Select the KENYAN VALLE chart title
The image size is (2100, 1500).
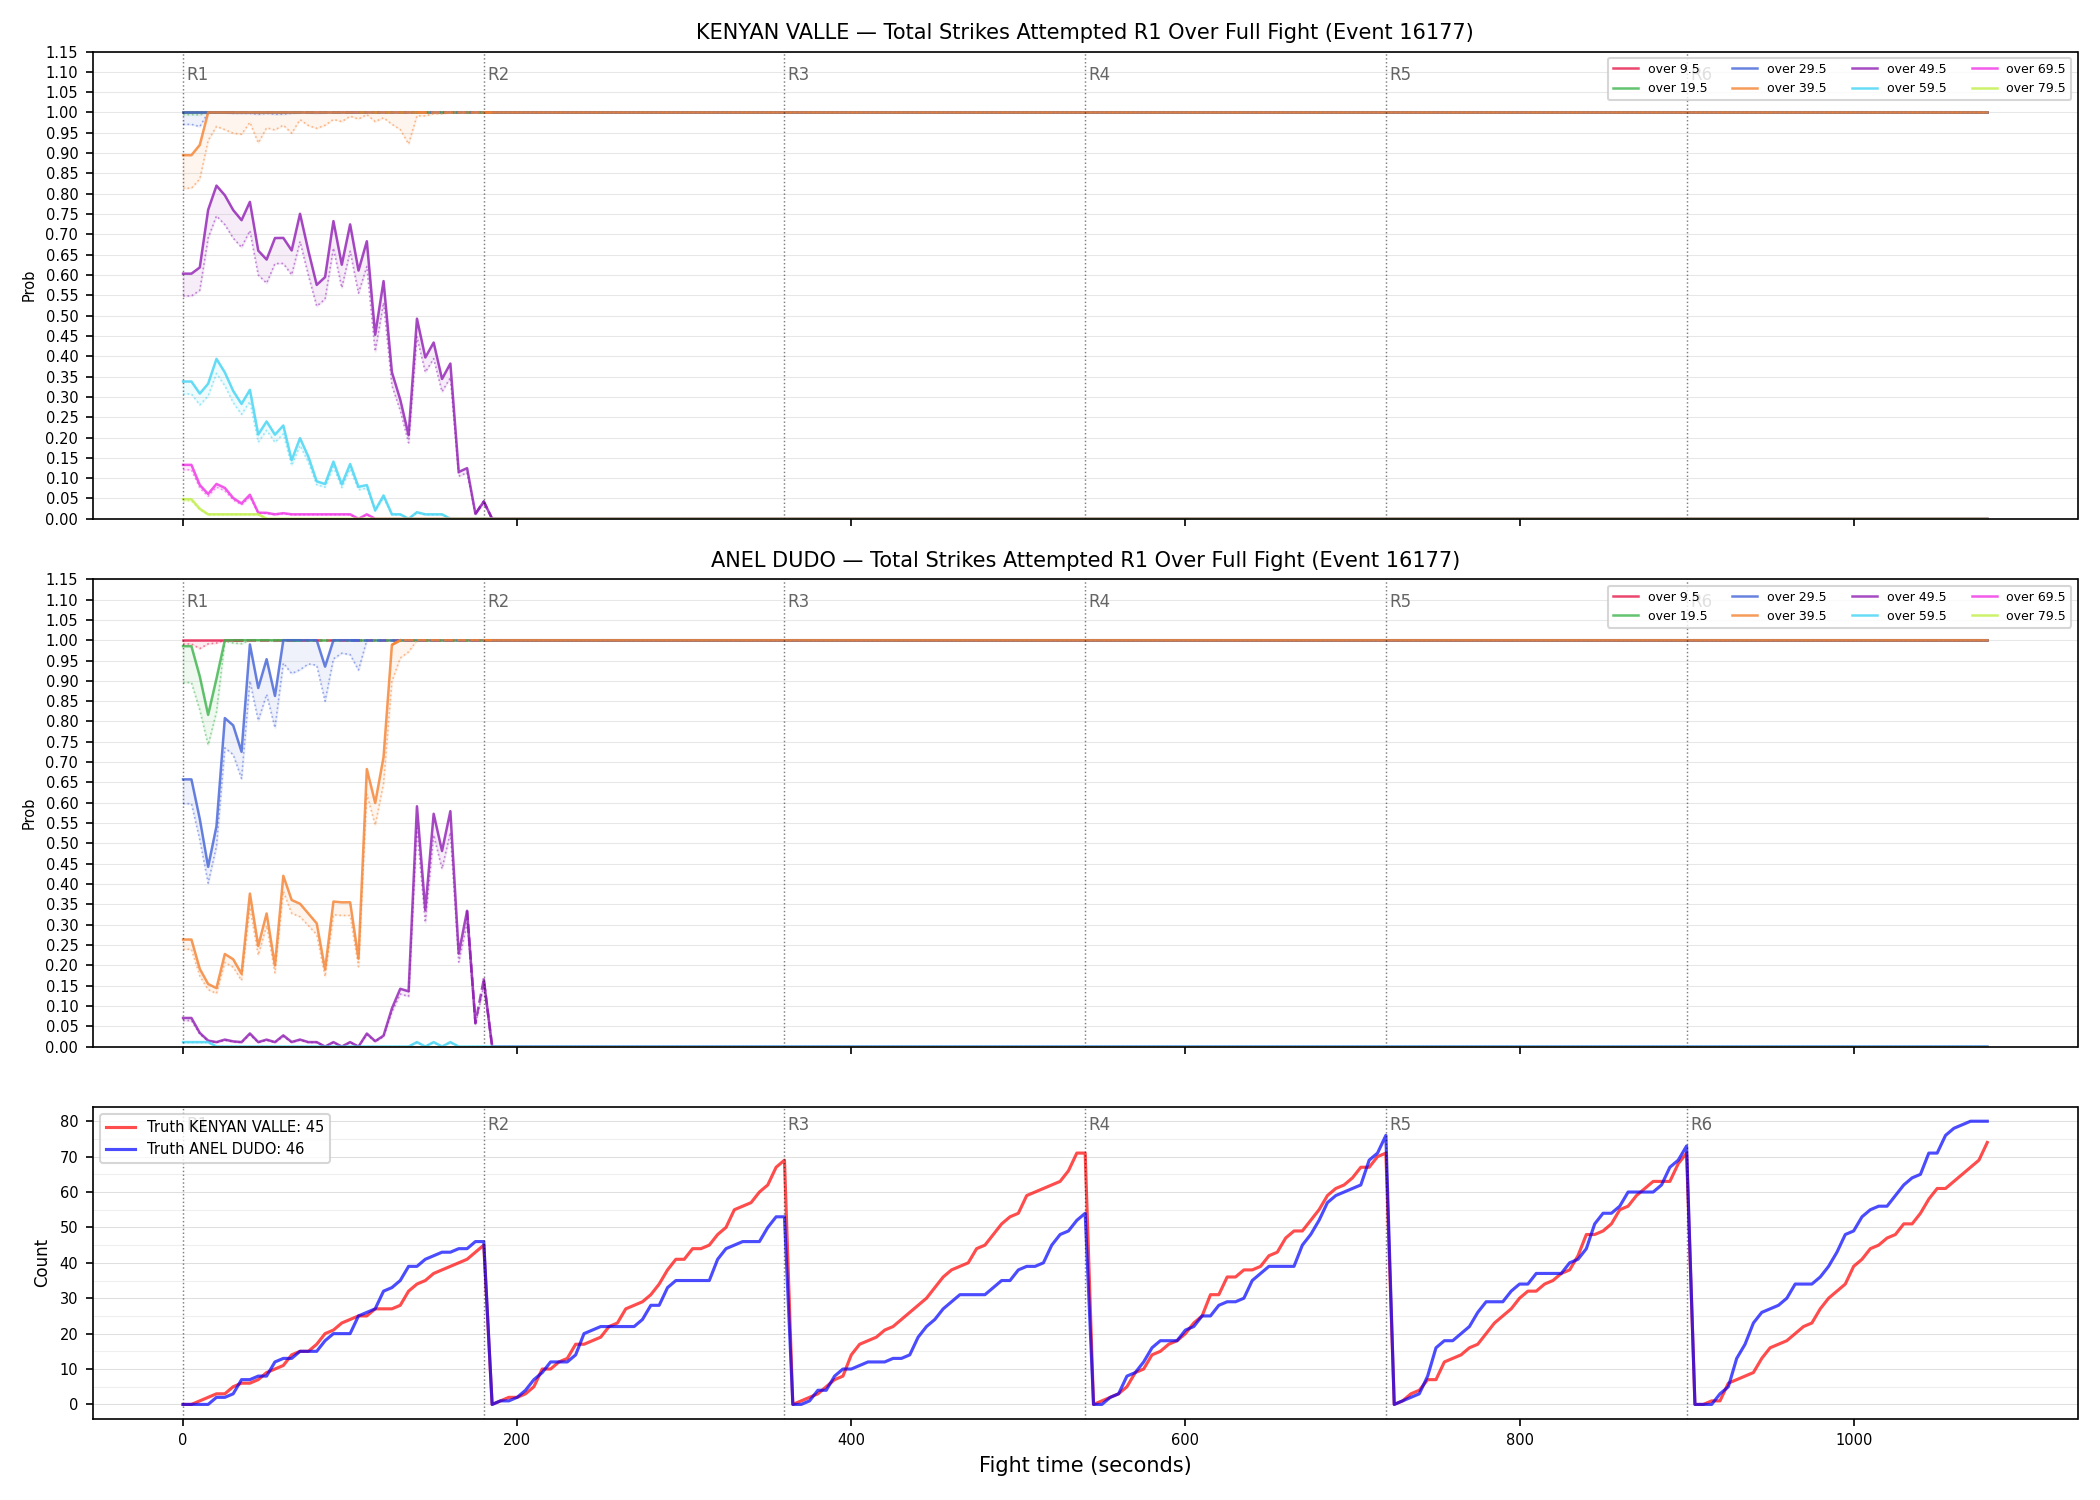pyautogui.click(x=1084, y=32)
